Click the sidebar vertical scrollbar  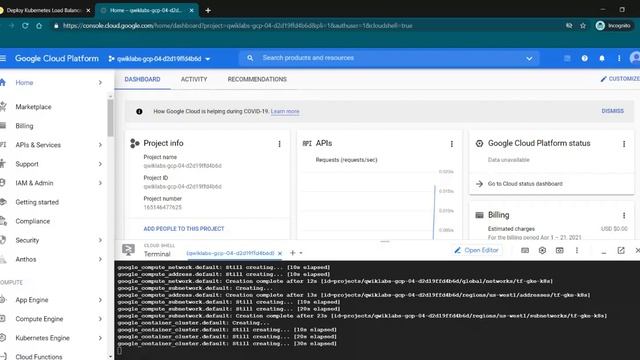(x=110, y=118)
